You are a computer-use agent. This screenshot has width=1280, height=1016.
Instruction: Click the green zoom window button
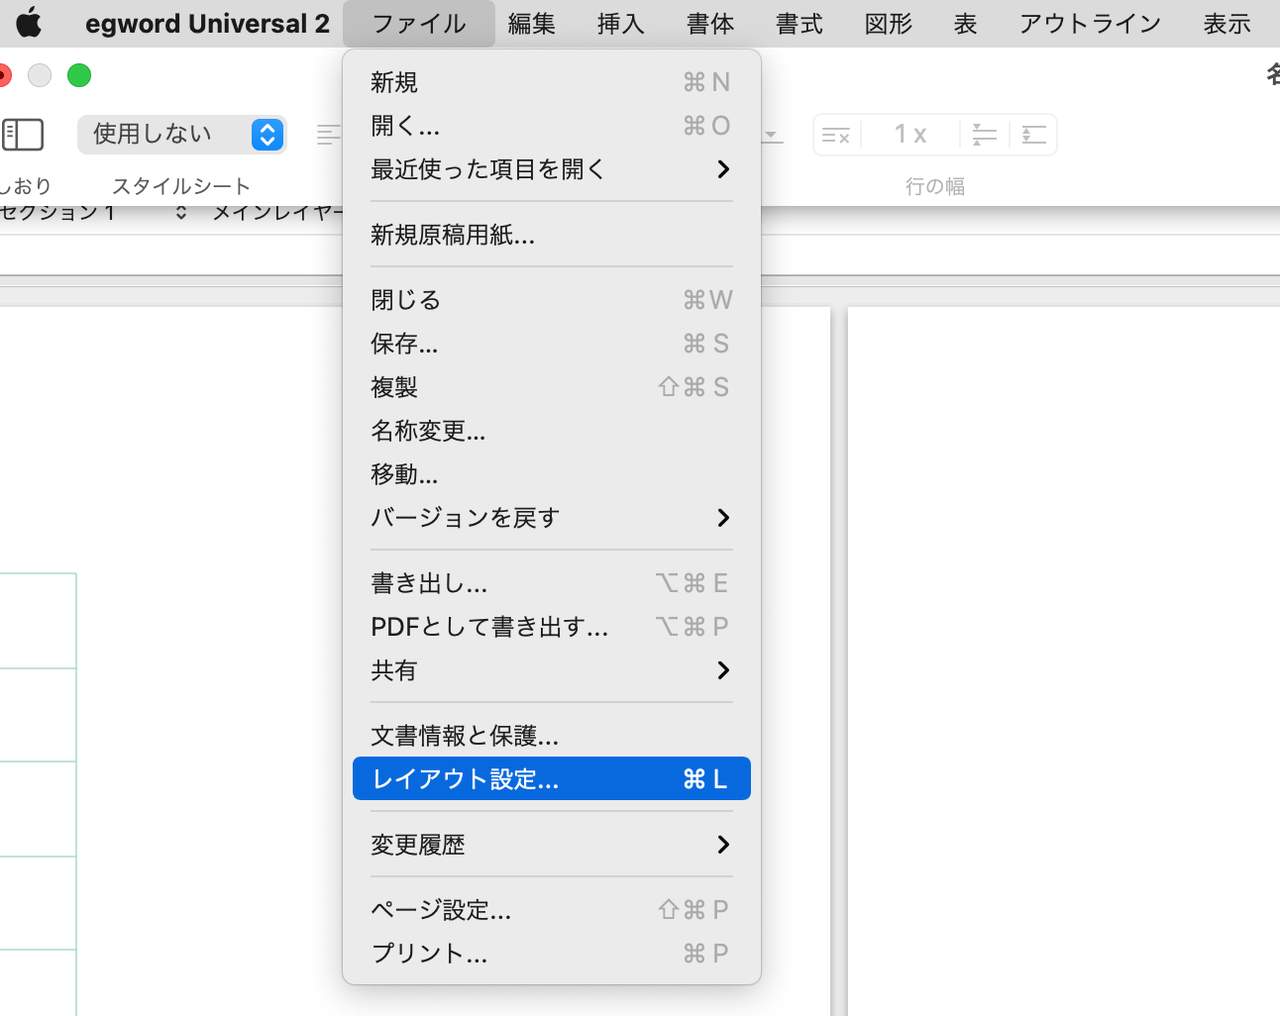point(79,75)
